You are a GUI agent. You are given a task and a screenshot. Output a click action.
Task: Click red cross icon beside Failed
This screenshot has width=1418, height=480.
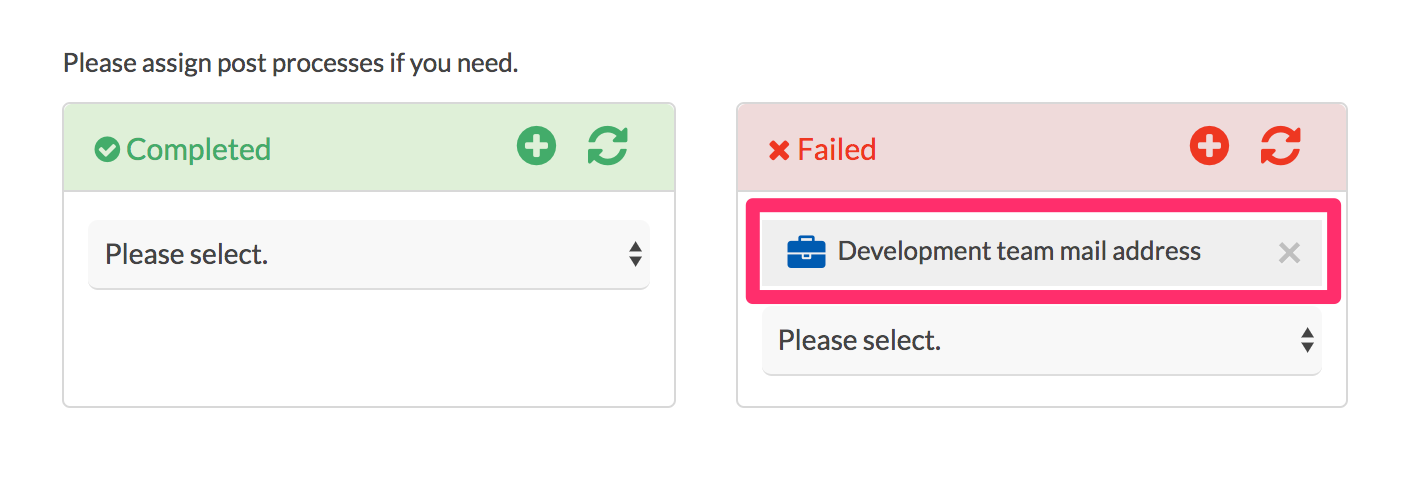779,151
